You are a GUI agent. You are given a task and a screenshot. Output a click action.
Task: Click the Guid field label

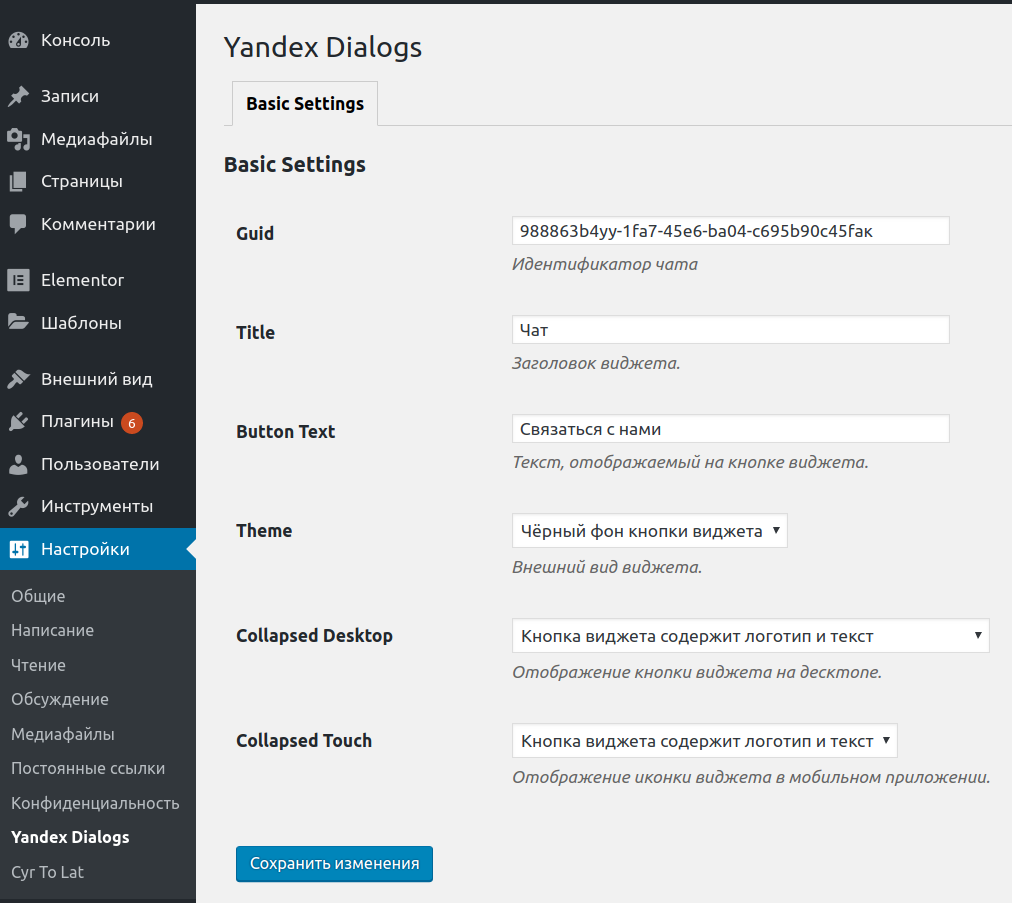coord(255,234)
